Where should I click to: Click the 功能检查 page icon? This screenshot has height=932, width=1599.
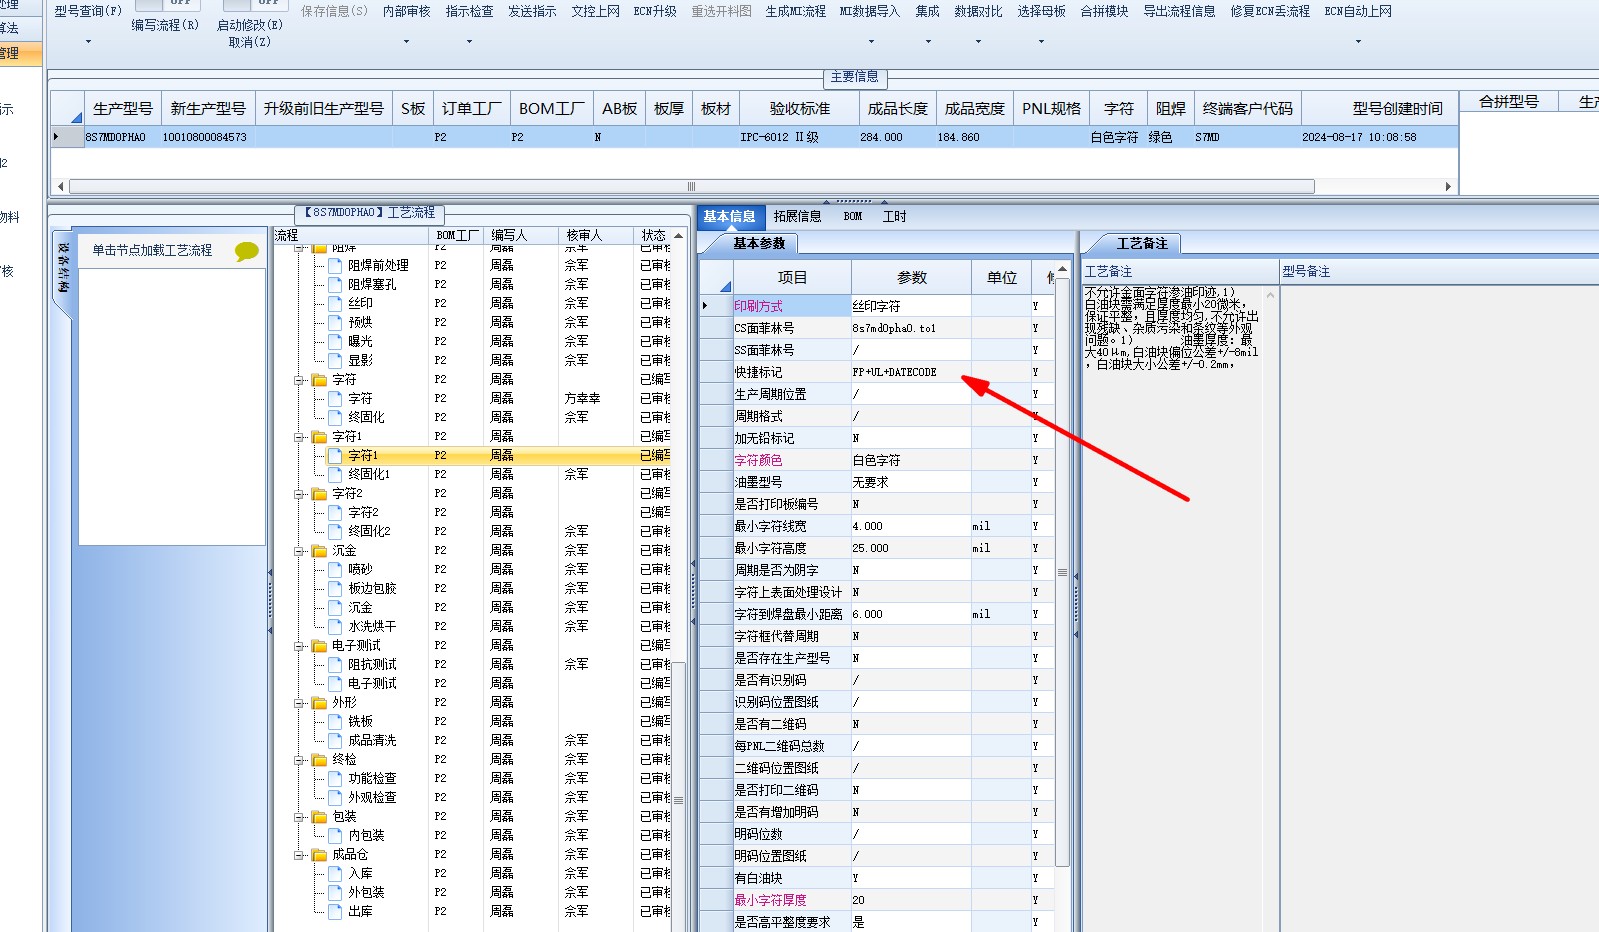[336, 778]
